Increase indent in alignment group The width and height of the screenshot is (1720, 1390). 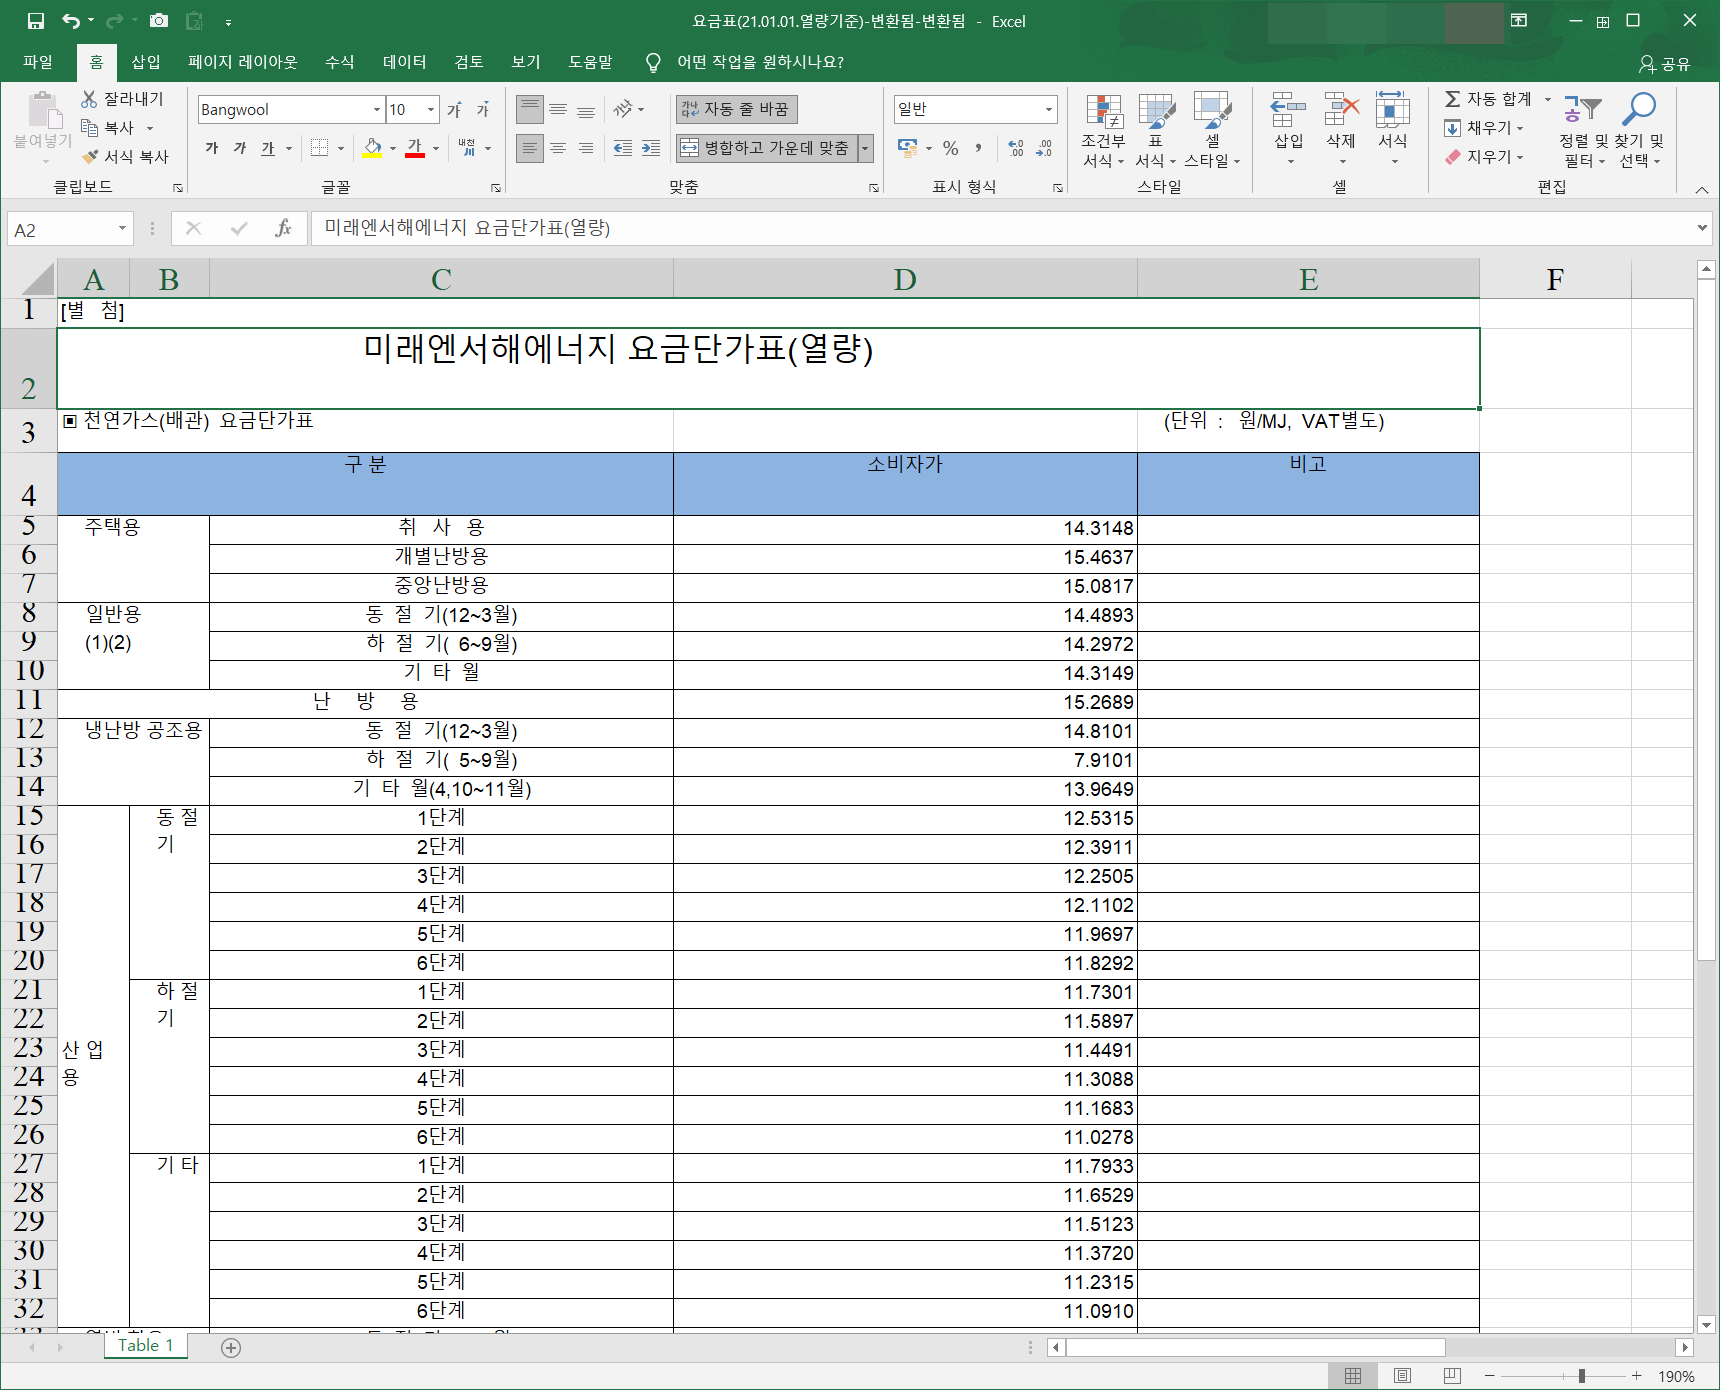click(651, 148)
